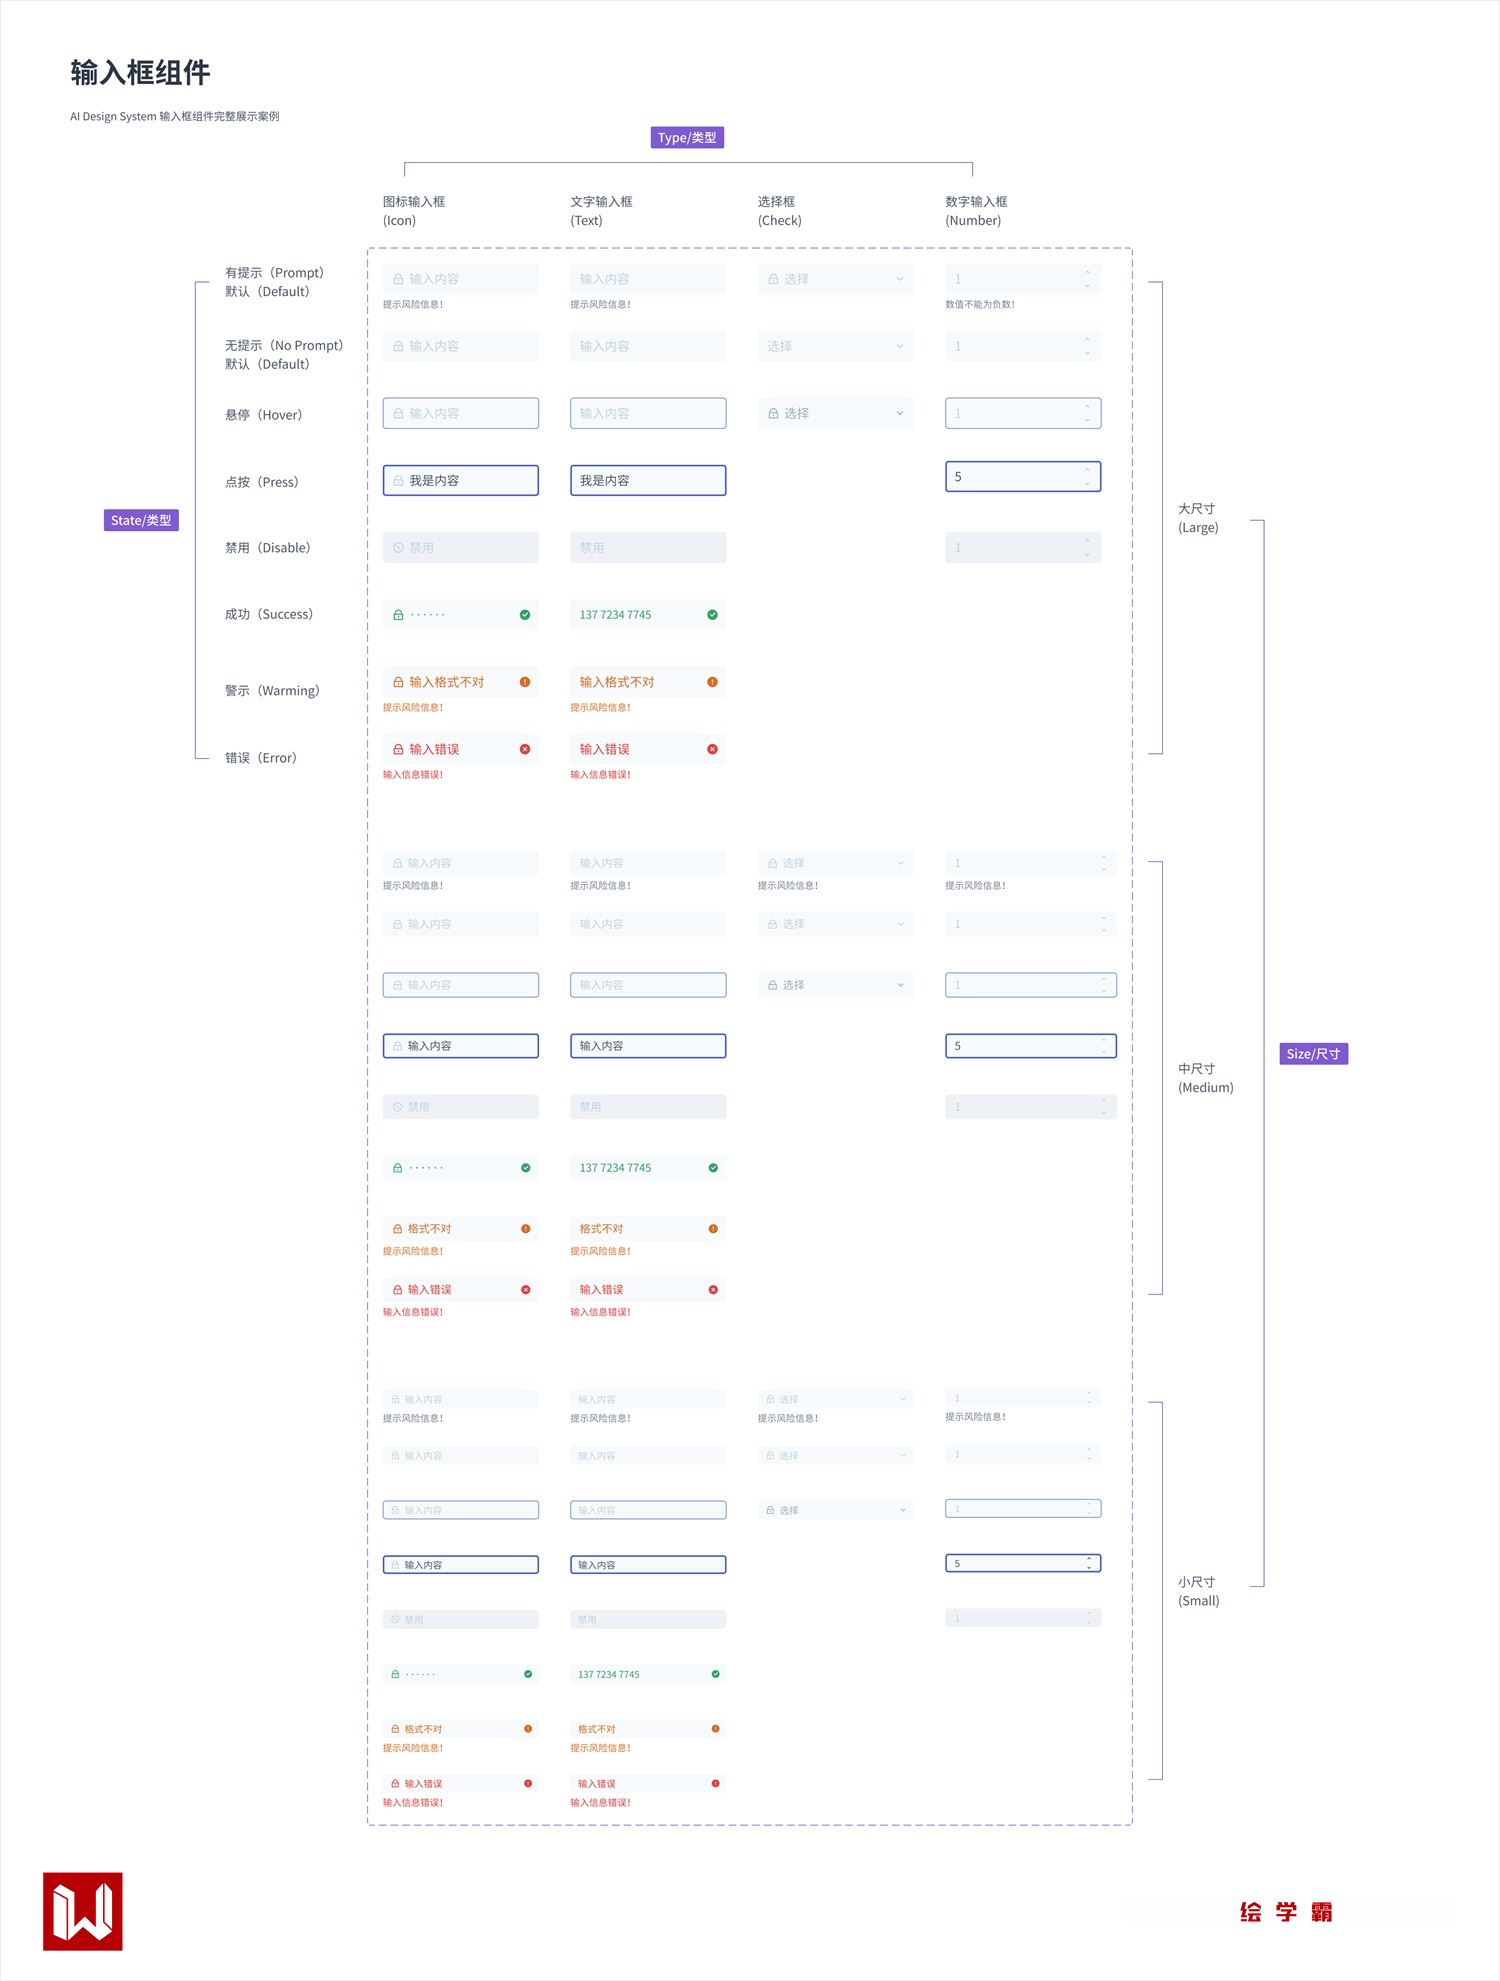Click red error icon in large lock-icon 输入错误 field
Screen dimensions: 1500x1981
(x=525, y=749)
